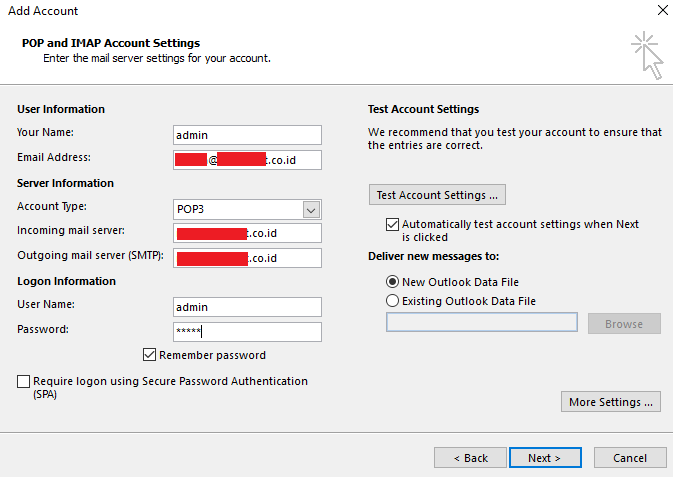Screen dimensions: 673x477
Task: Enable Require logon using Secure Password Authentication
Action: coord(24,381)
